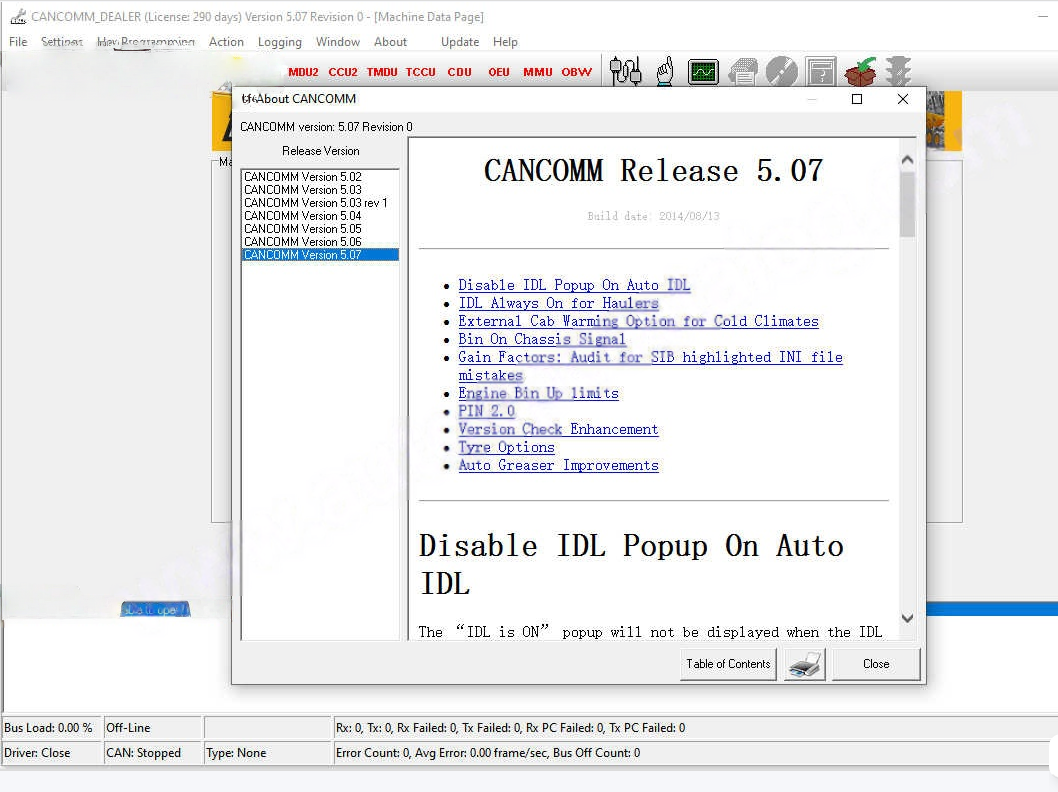Open Version Check Enhancement link

[558, 430]
